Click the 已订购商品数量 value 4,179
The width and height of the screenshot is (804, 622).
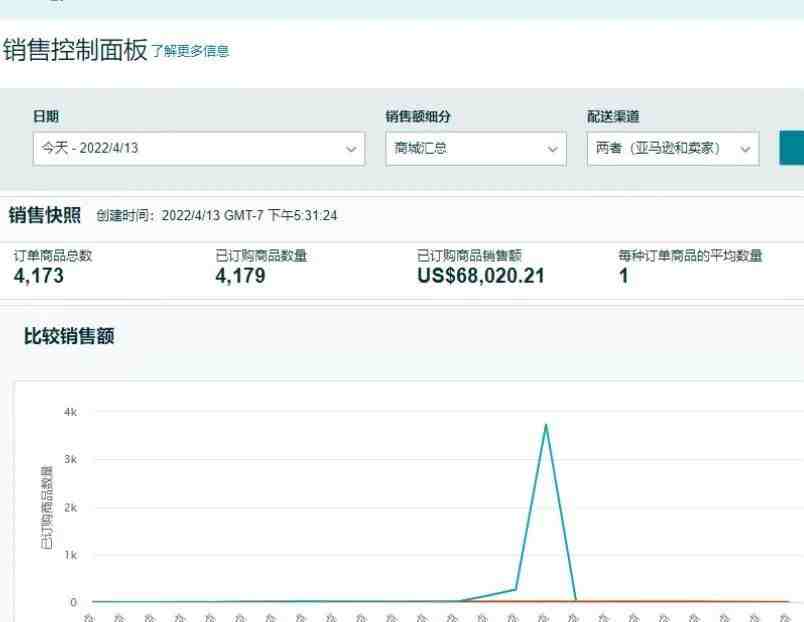(x=240, y=276)
